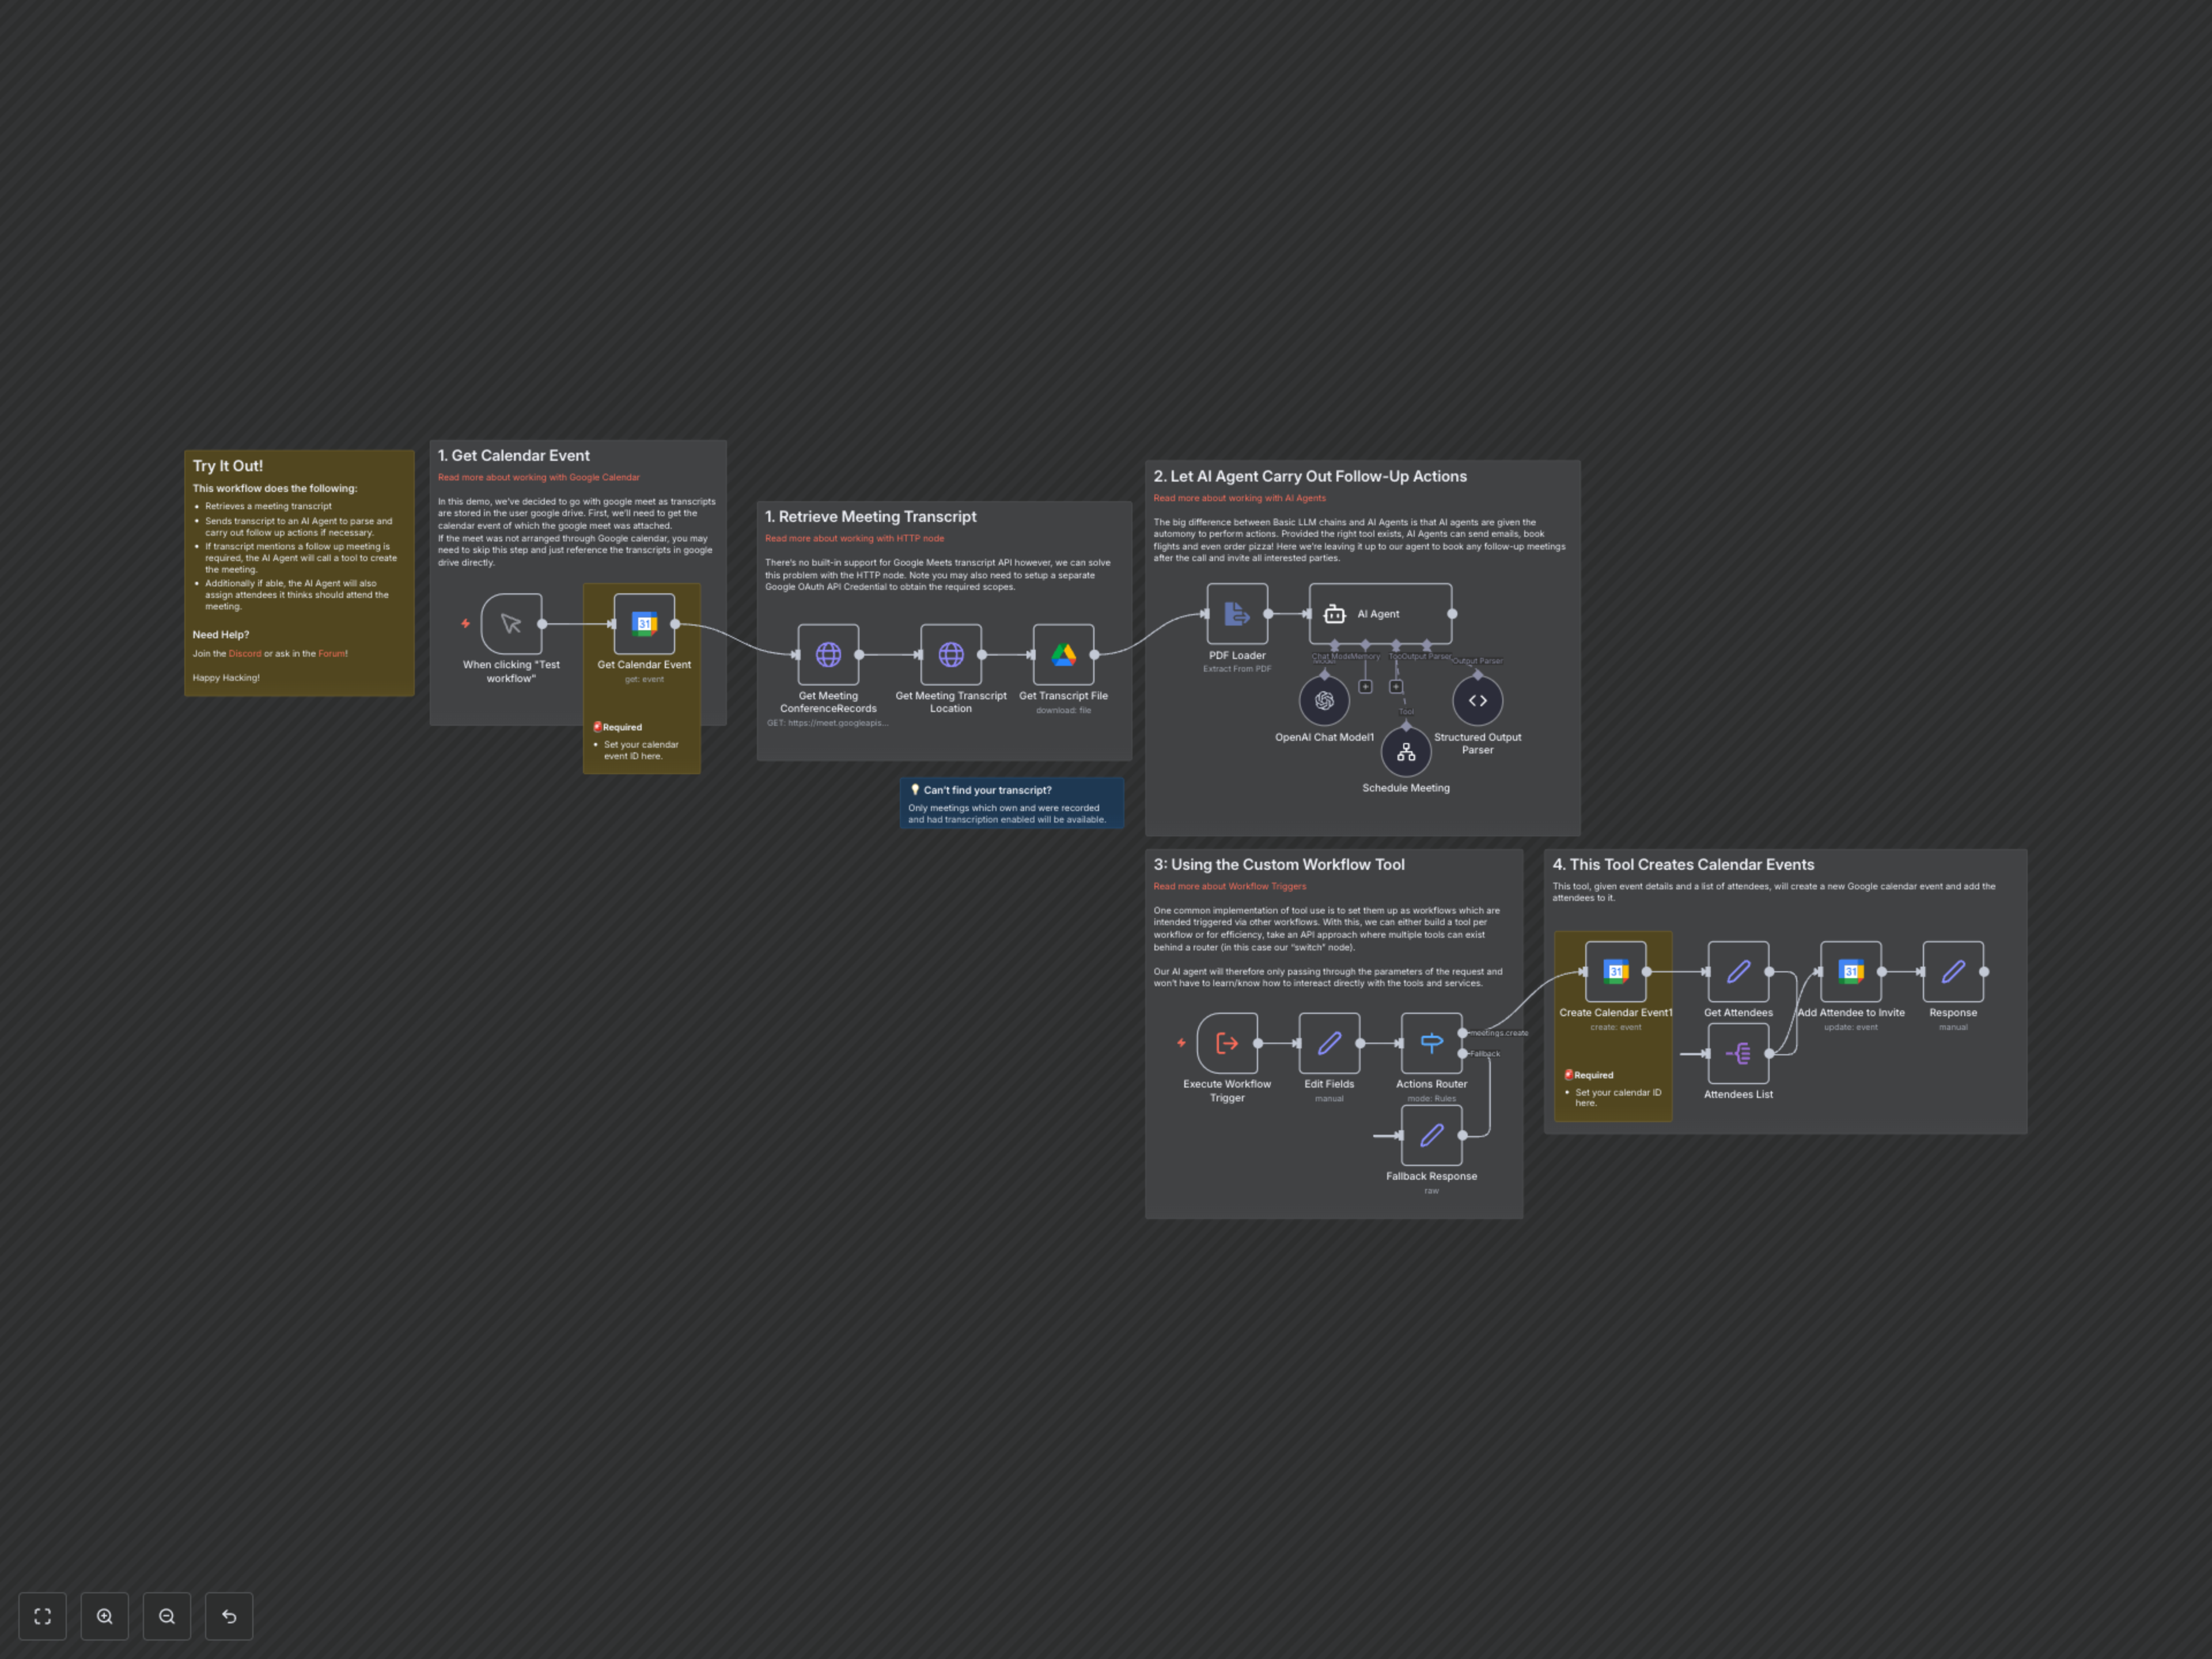This screenshot has width=2212, height=1659.
Task: Select the Structured Output Parser node
Action: pos(1477,701)
